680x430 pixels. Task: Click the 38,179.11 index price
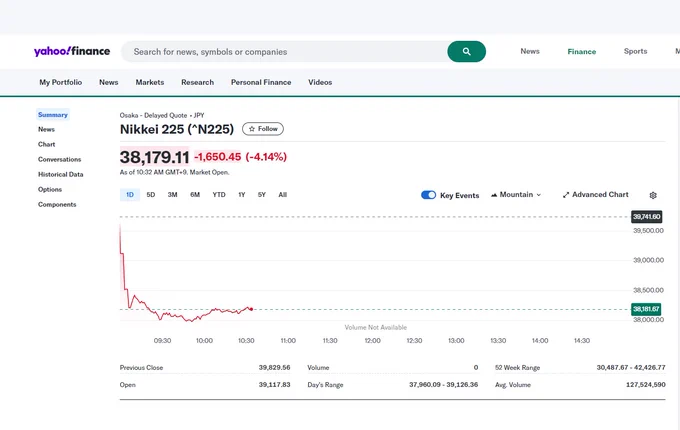pyautogui.click(x=154, y=157)
